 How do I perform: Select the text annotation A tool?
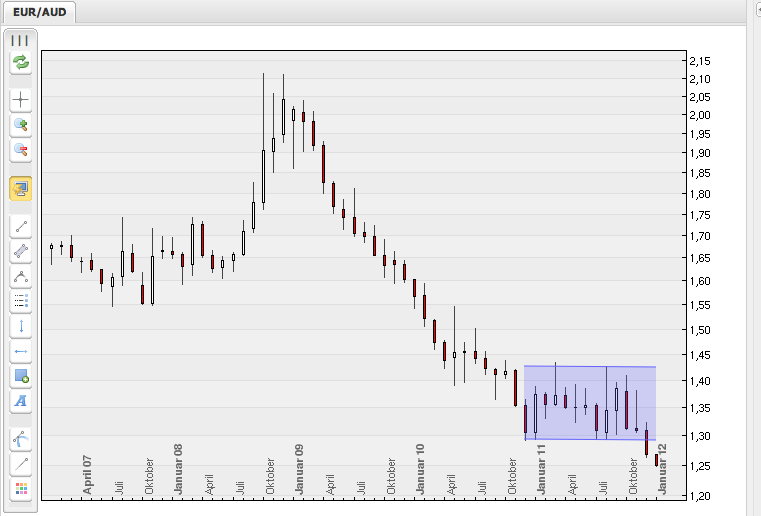tap(20, 401)
